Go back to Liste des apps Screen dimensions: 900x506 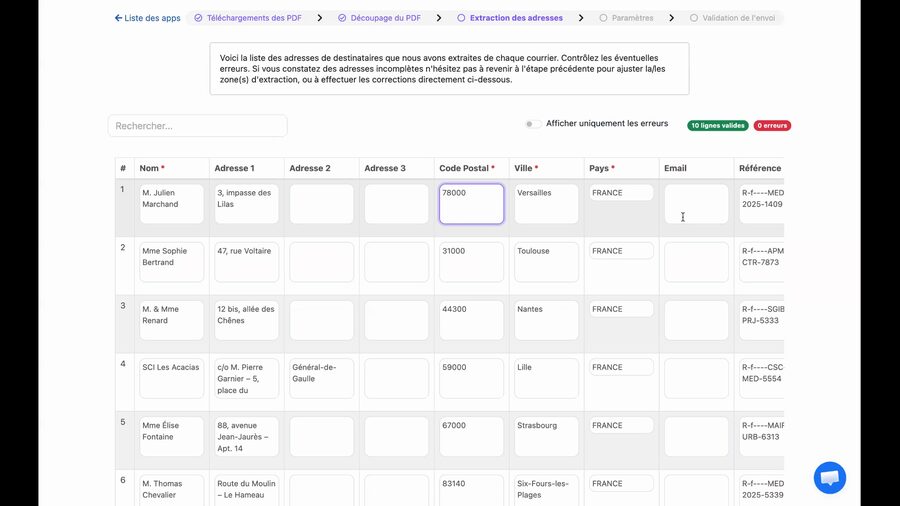[x=148, y=18]
